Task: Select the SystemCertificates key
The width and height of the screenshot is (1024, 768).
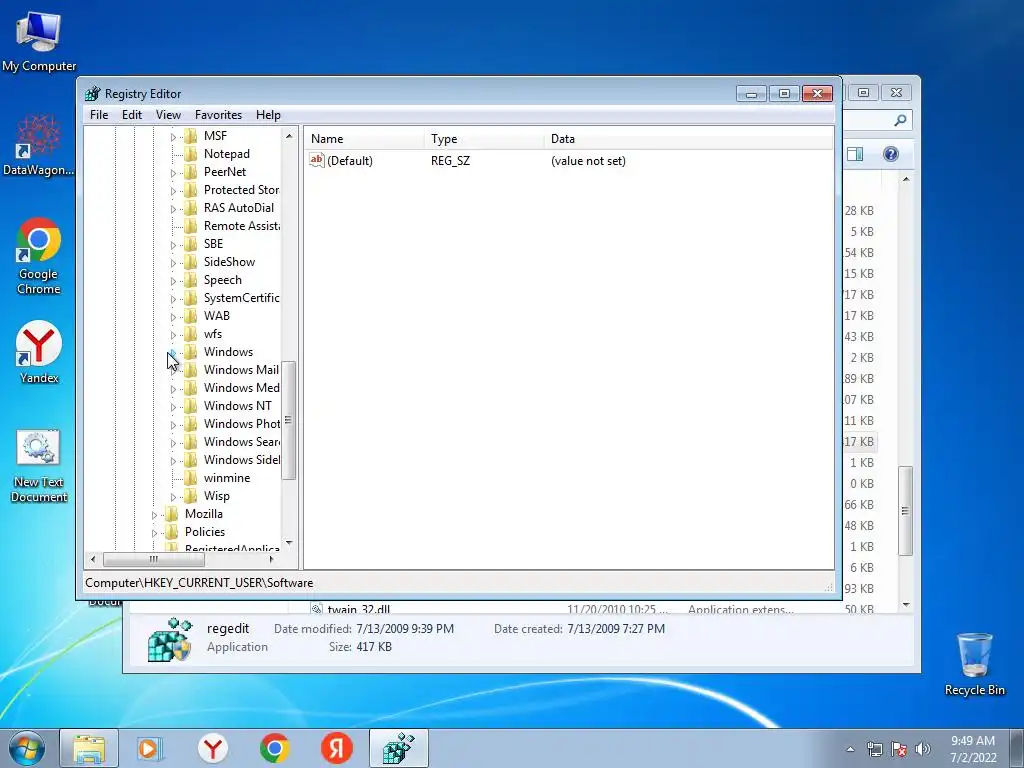Action: coord(241,298)
